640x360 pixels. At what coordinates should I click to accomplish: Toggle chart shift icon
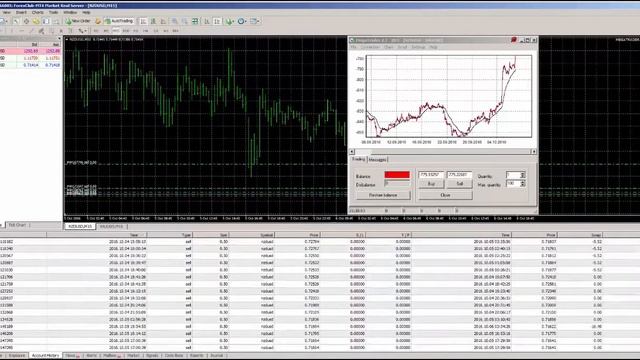[x=217, y=21]
